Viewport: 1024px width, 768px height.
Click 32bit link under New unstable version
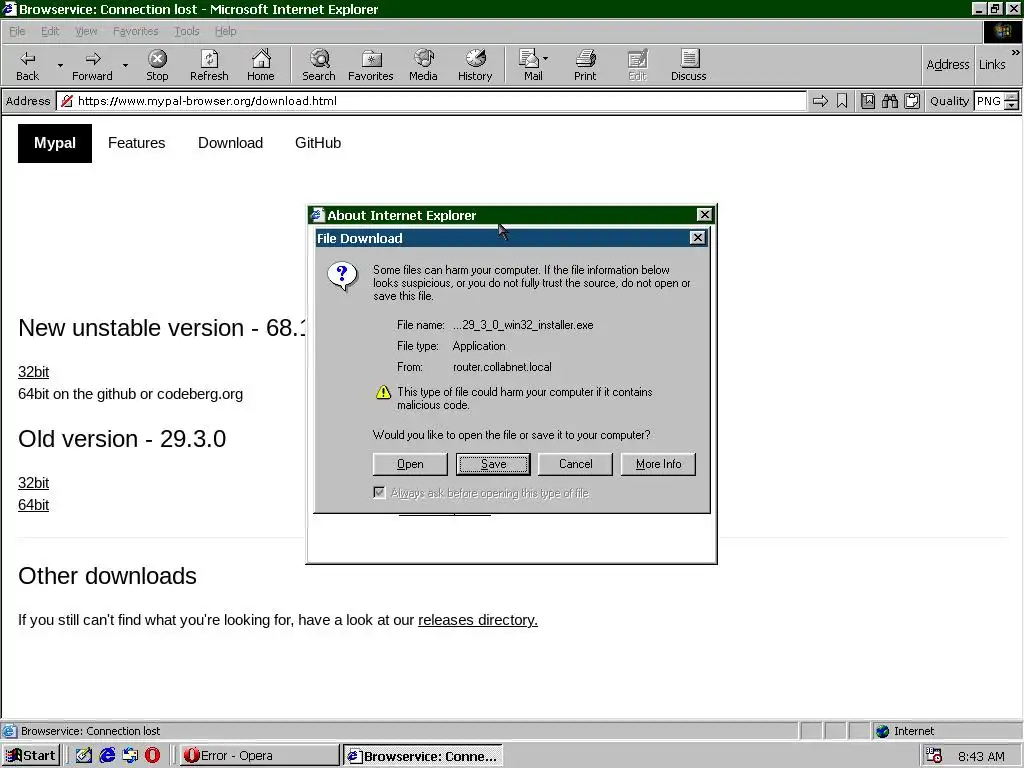coord(33,372)
